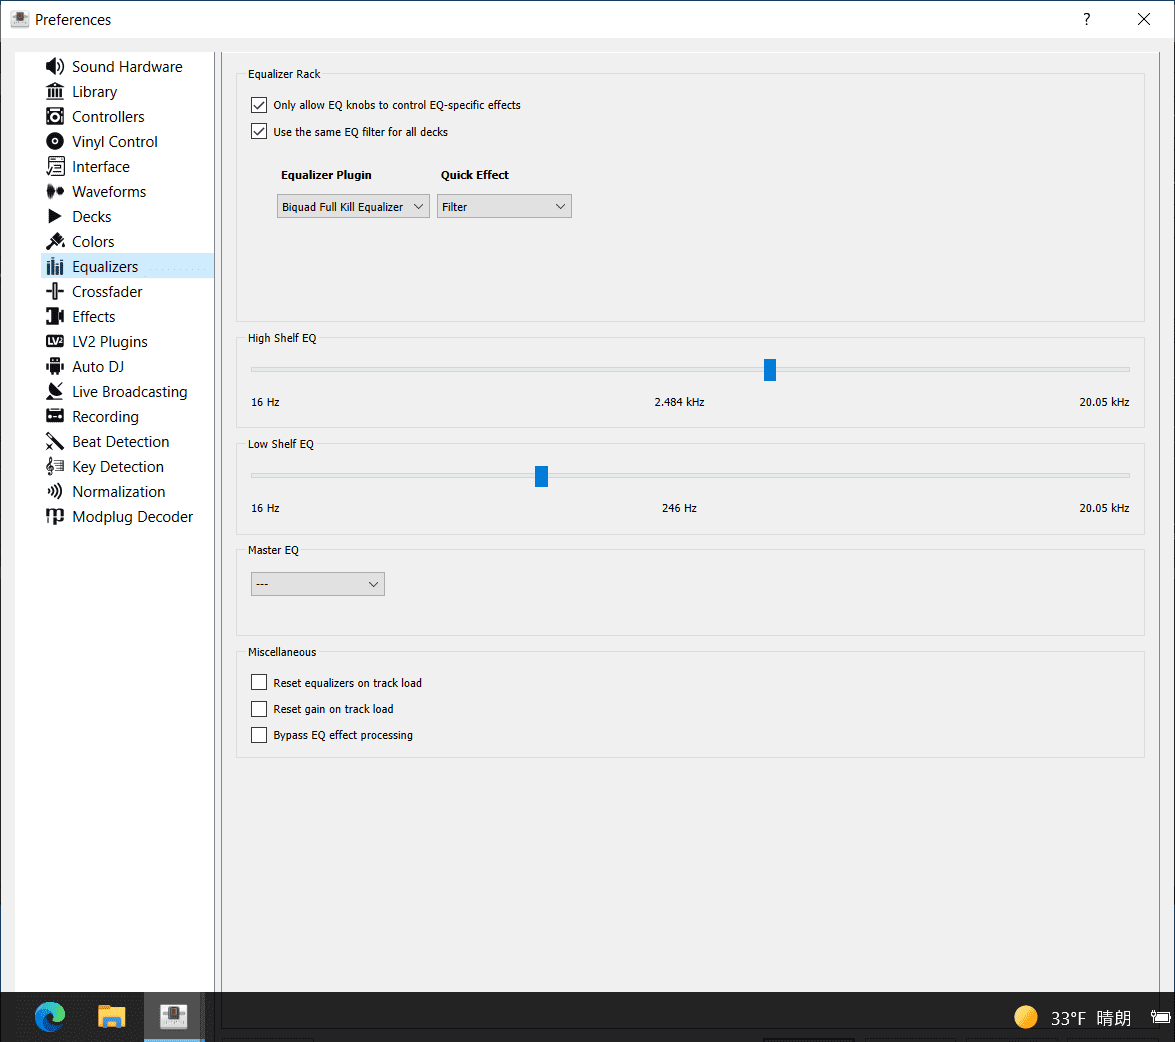Click the Normalization sound-wave icon
This screenshot has width=1175, height=1042.
click(55, 491)
